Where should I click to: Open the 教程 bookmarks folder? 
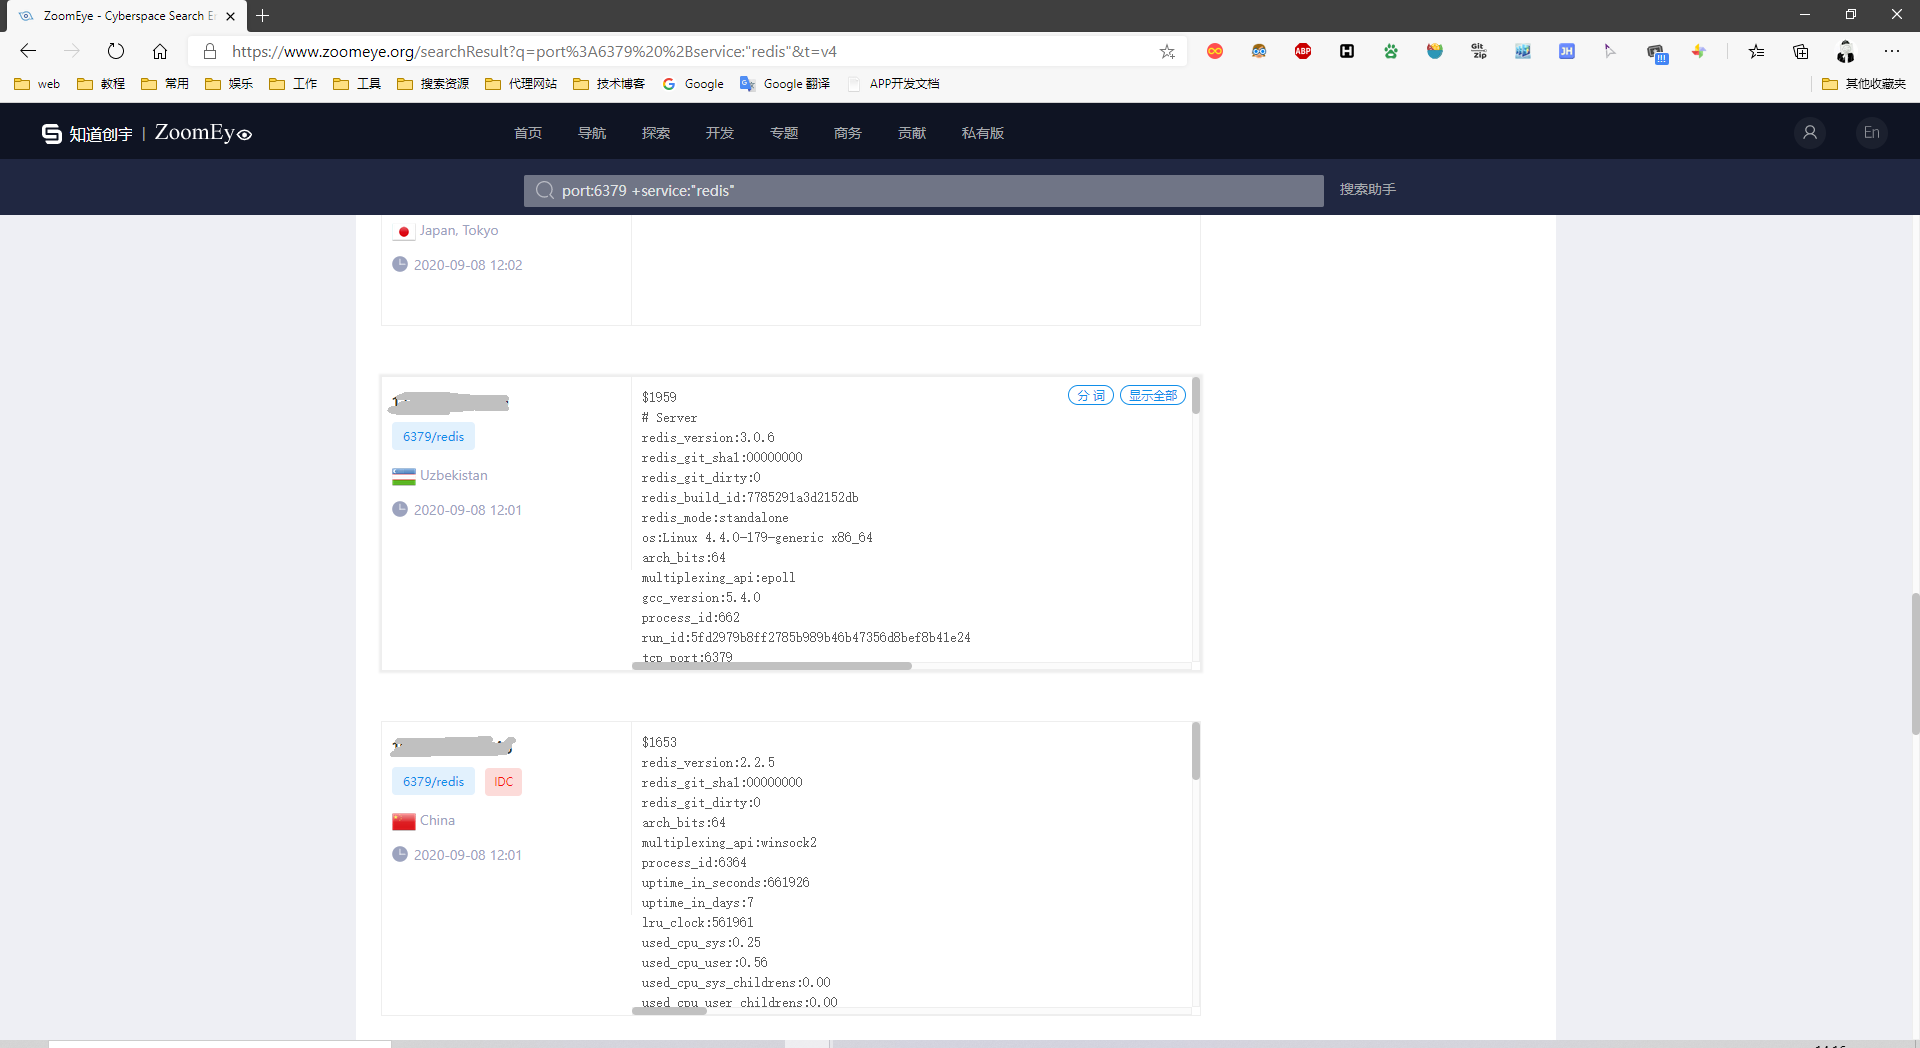pyautogui.click(x=101, y=84)
